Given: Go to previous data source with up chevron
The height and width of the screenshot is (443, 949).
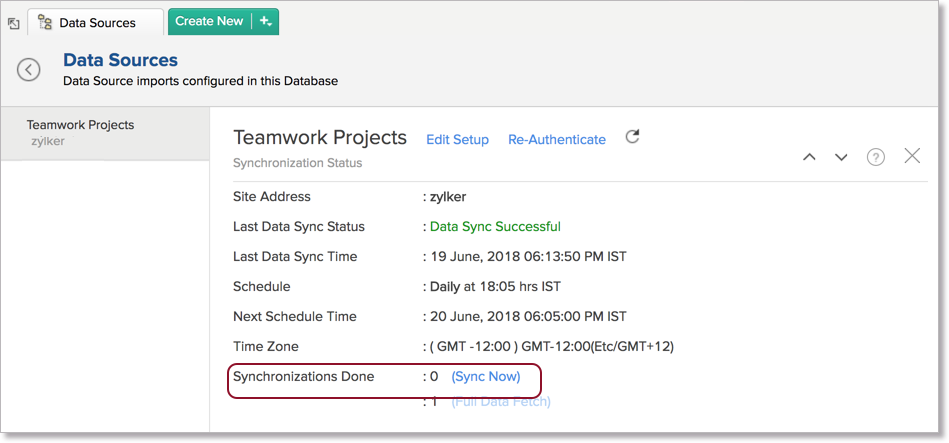Looking at the screenshot, I should [x=809, y=157].
